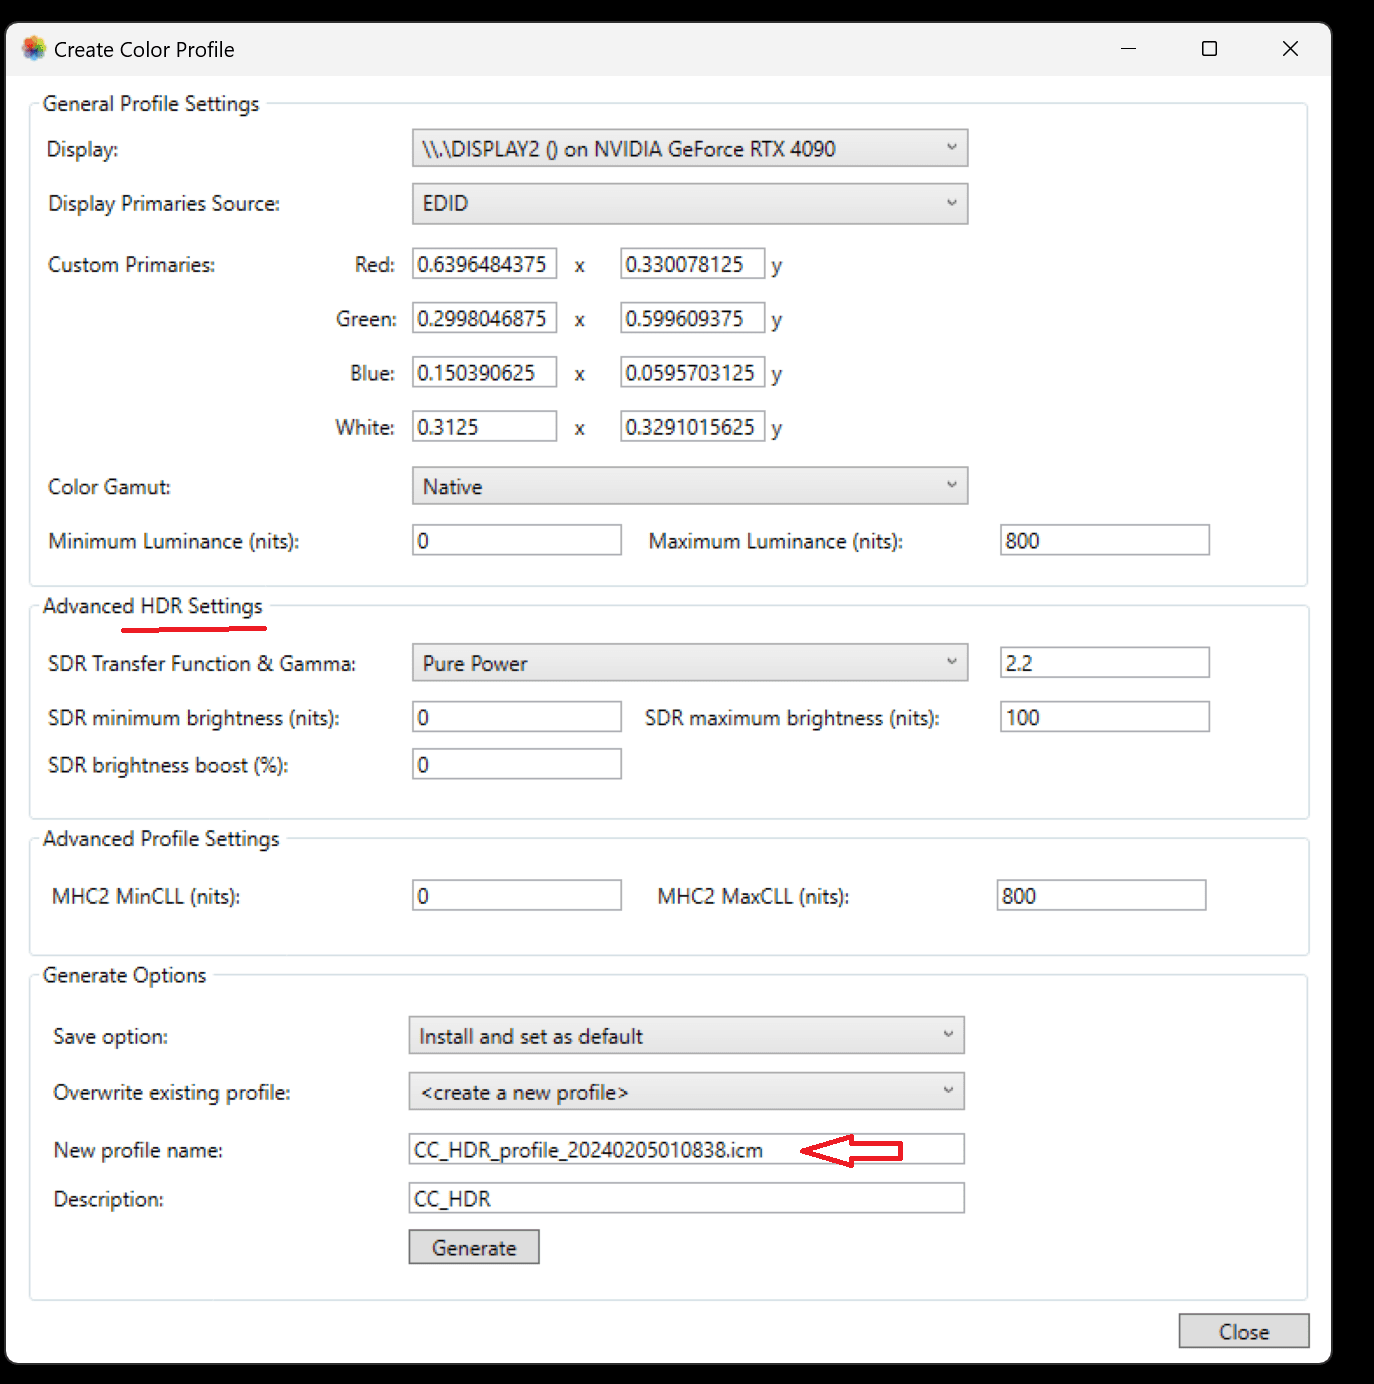
Task: Click the Generate Options heading
Action: [x=125, y=975]
